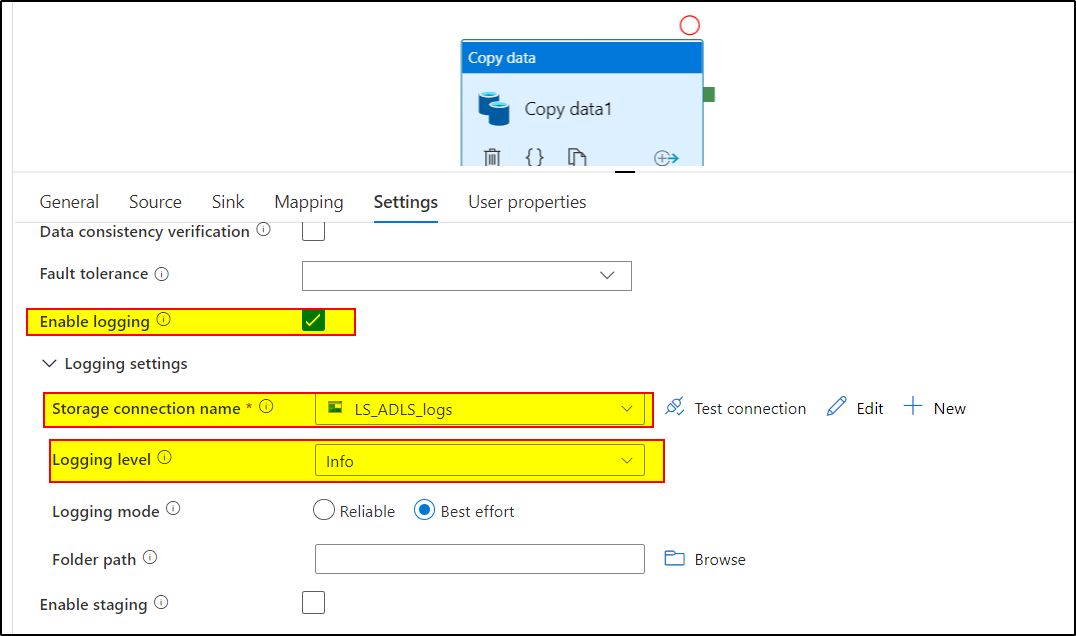Enable the staging checkbox
This screenshot has width=1076, height=636.
click(x=313, y=603)
